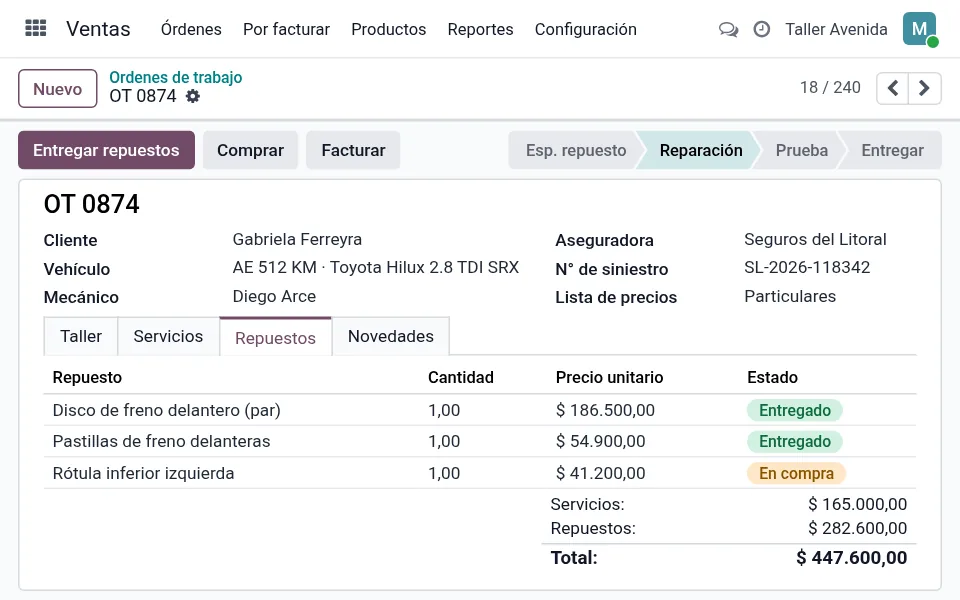Click the Entregado badge for Pastillas de freno
This screenshot has width=960, height=600.
click(795, 441)
